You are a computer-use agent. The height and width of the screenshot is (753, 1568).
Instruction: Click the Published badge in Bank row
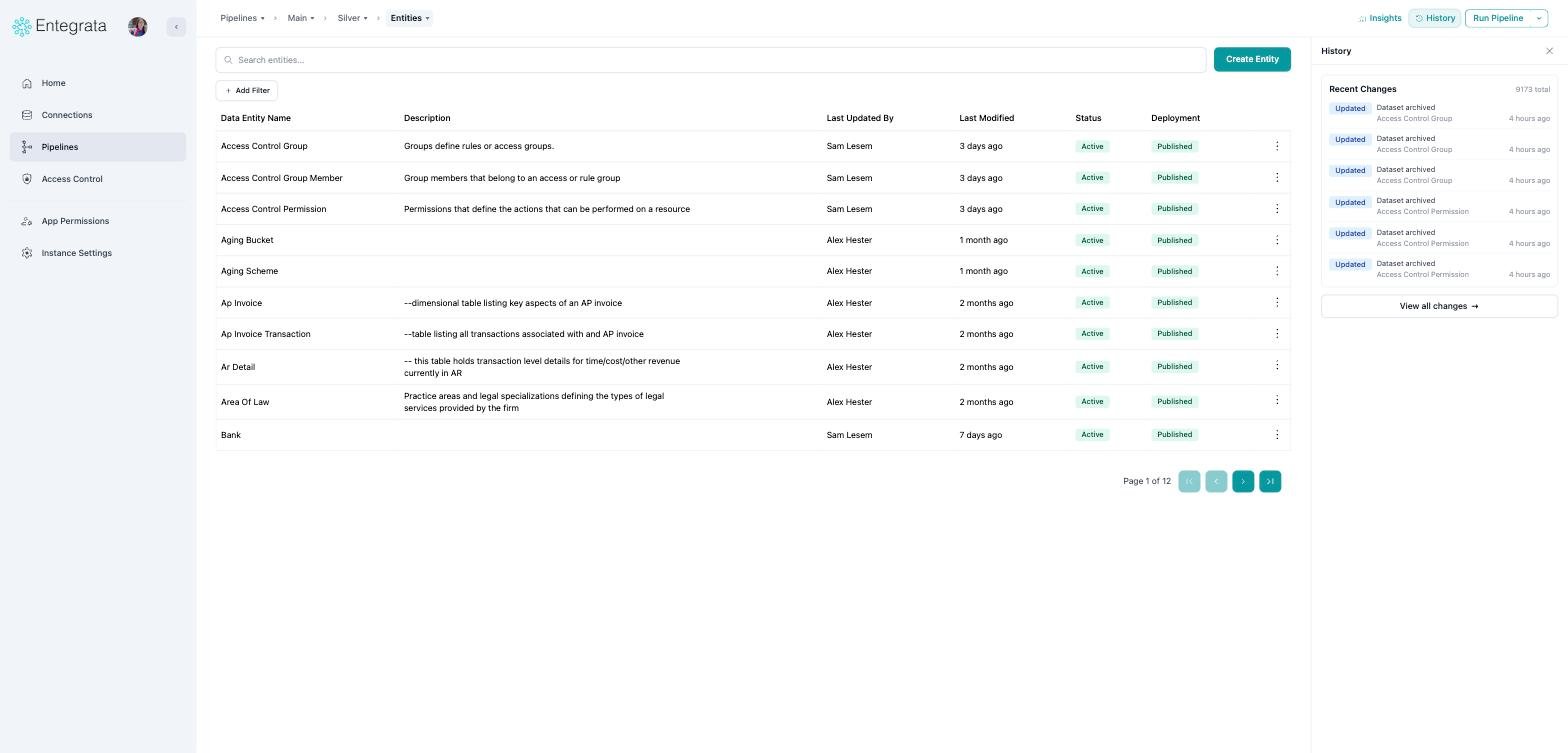(x=1174, y=435)
